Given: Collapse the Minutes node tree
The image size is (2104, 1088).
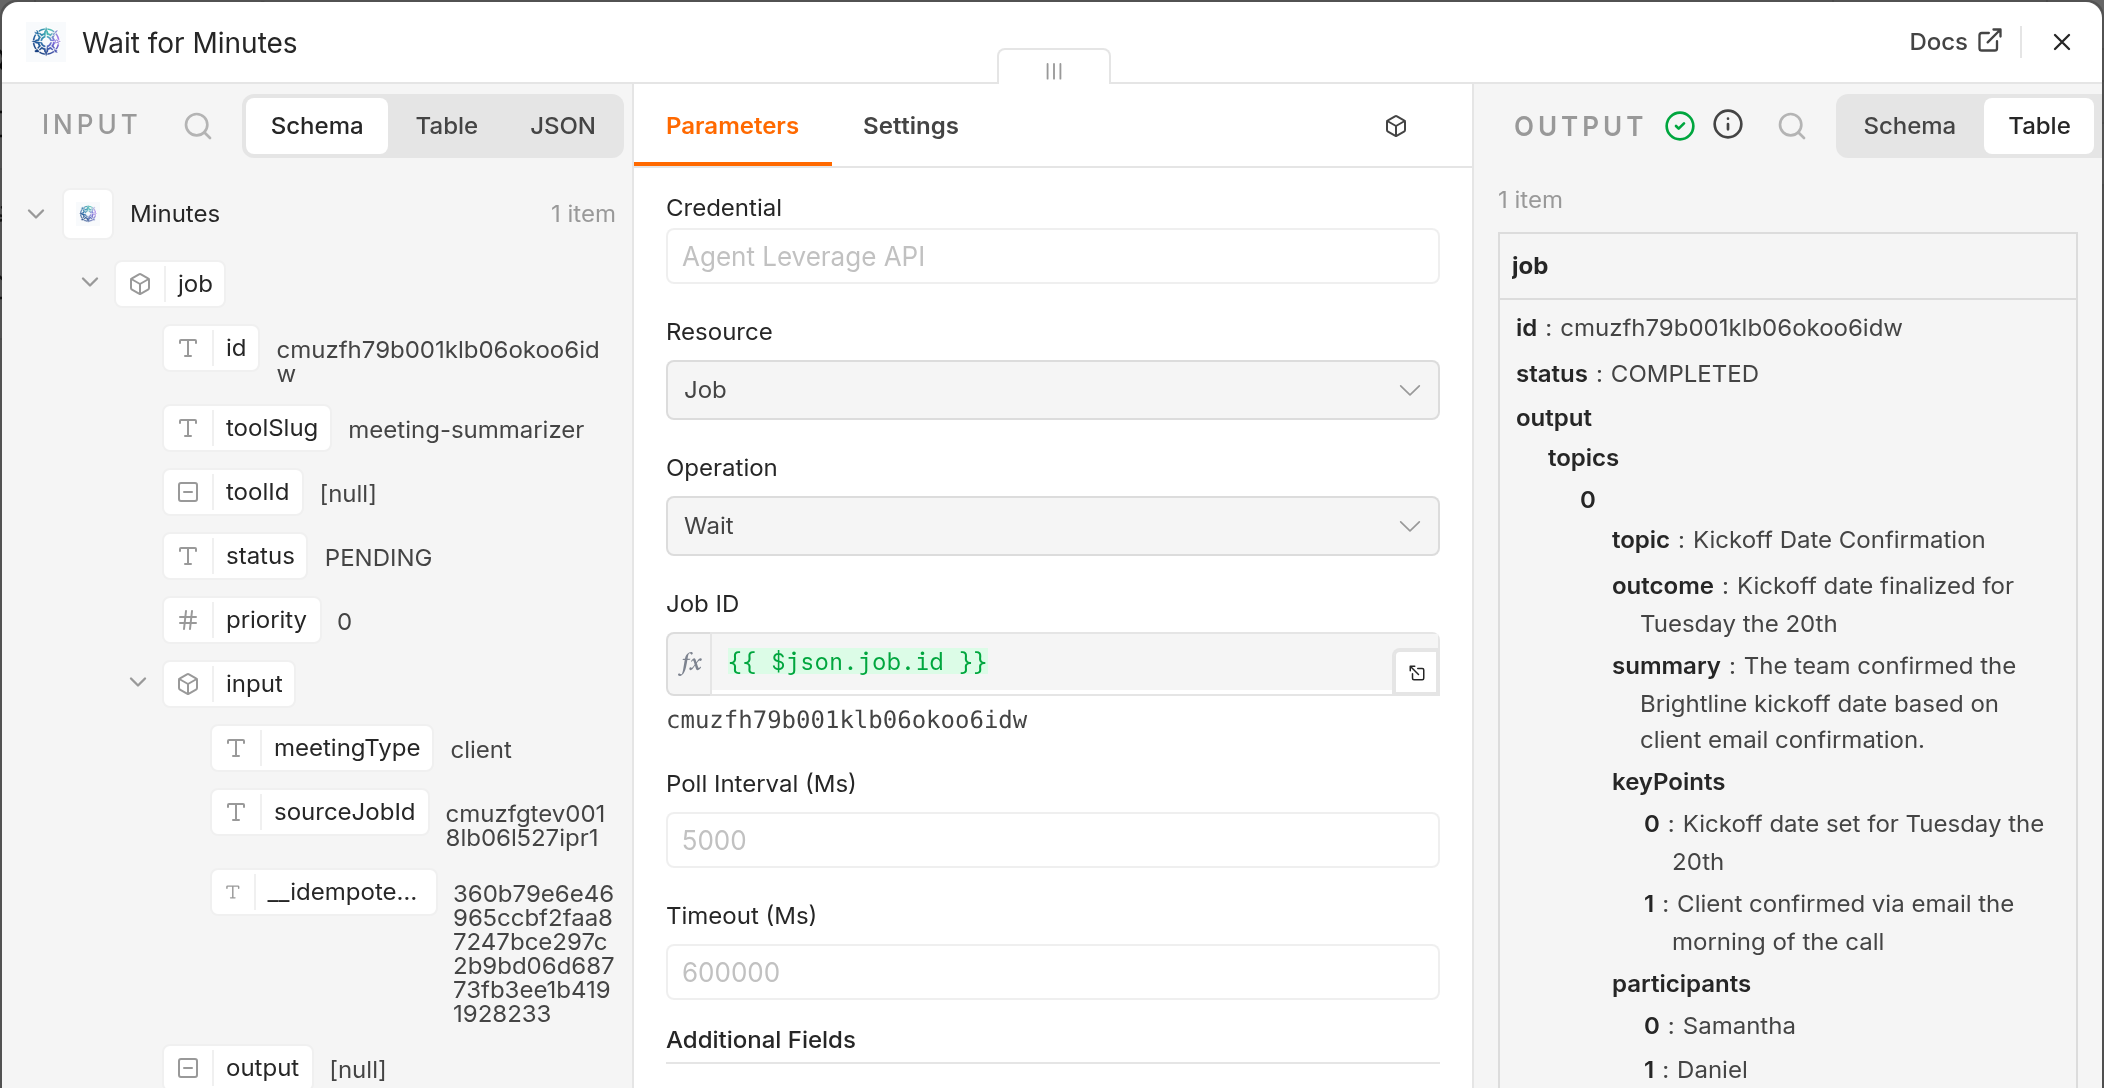Looking at the screenshot, I should point(36,214).
